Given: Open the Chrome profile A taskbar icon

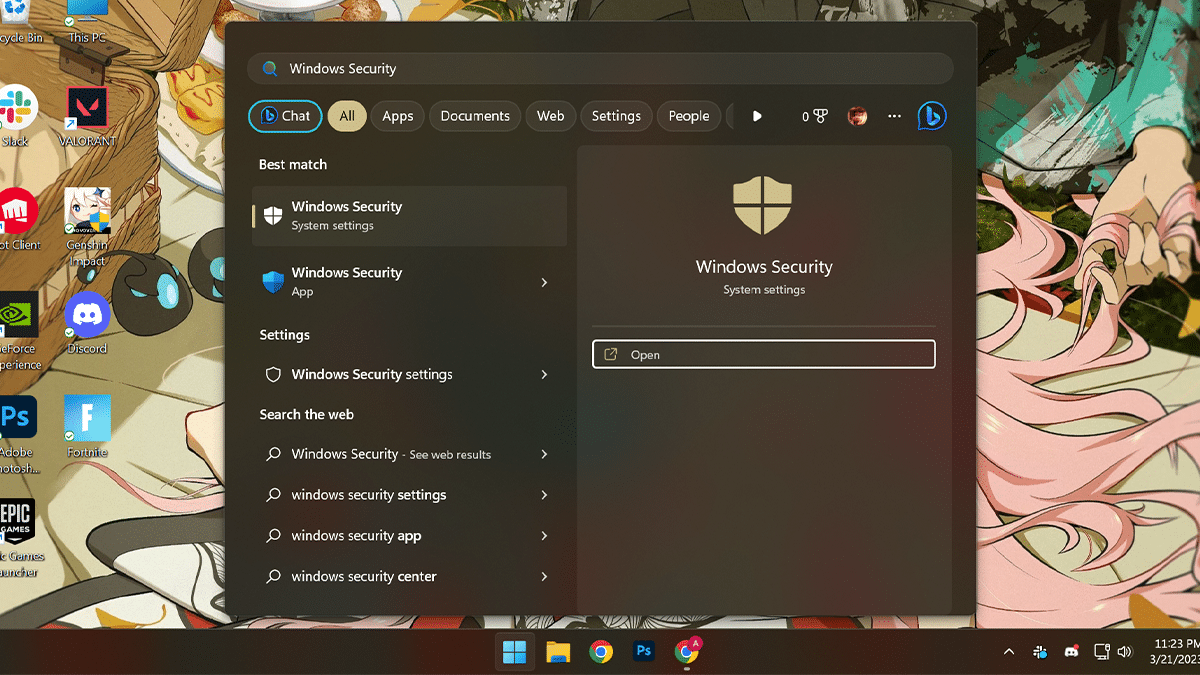Looking at the screenshot, I should click(688, 651).
